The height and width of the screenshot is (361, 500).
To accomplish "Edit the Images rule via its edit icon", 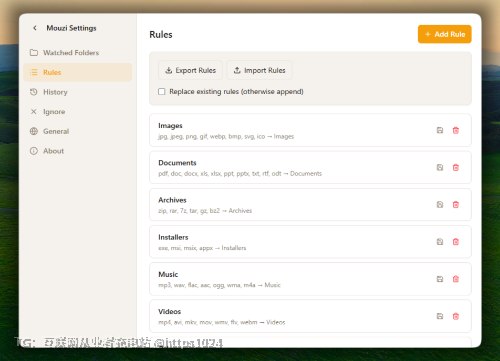I will [x=440, y=130].
